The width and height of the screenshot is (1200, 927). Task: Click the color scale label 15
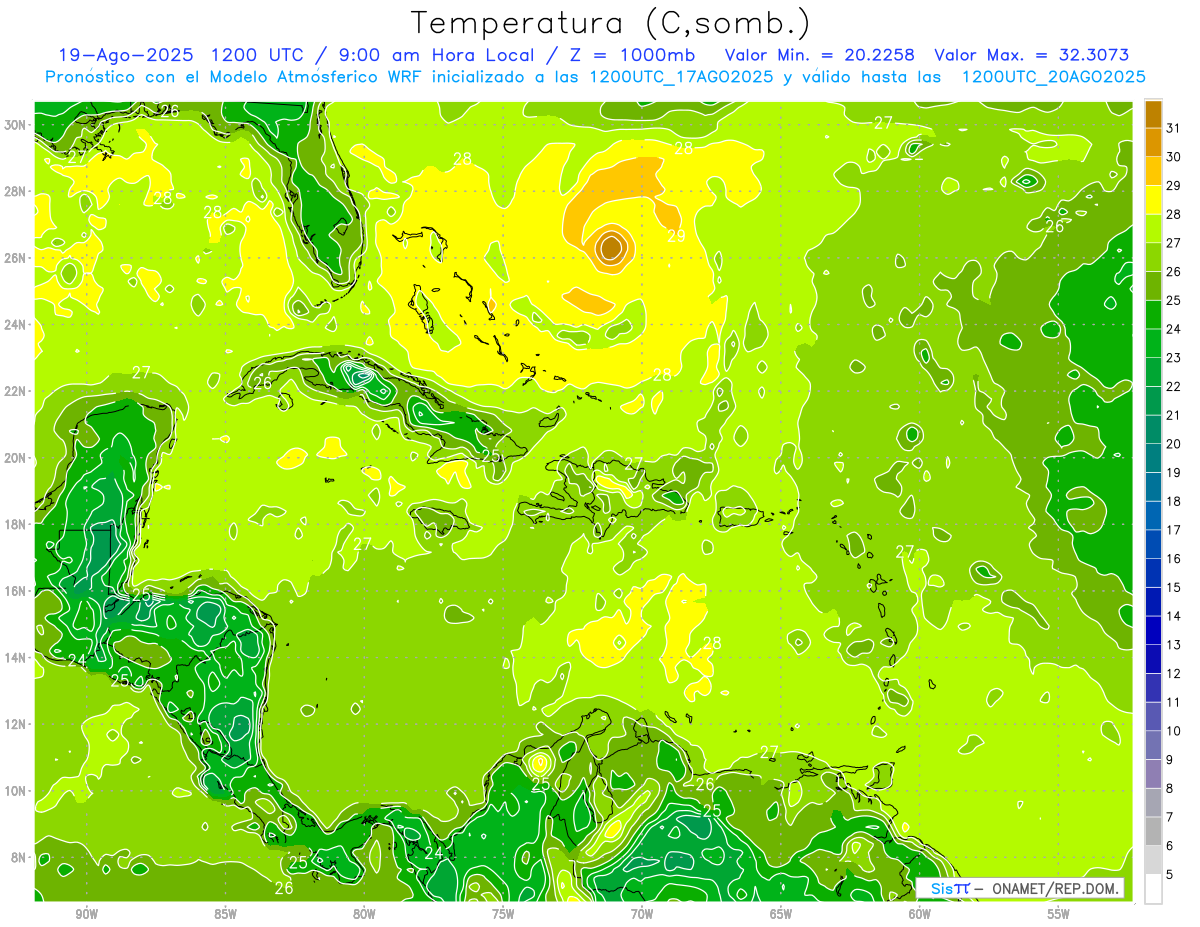pyautogui.click(x=1174, y=587)
